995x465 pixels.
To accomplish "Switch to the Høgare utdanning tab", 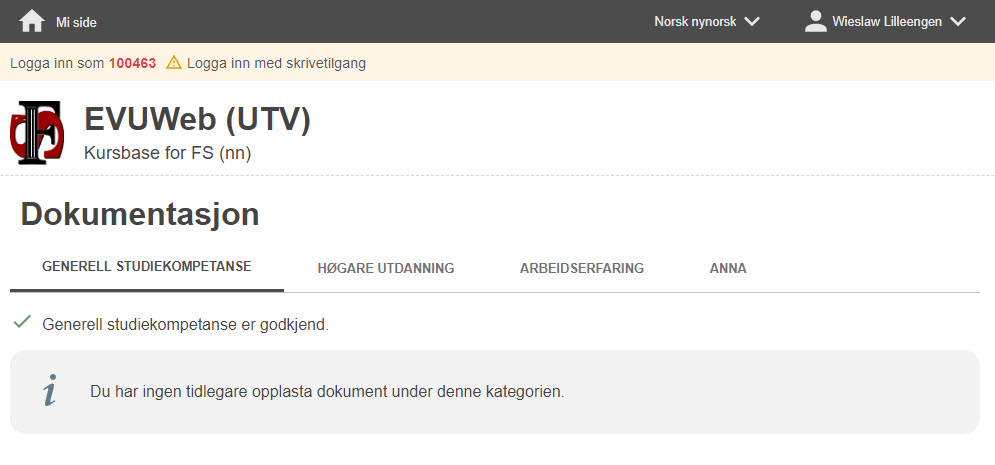I will pos(386,268).
